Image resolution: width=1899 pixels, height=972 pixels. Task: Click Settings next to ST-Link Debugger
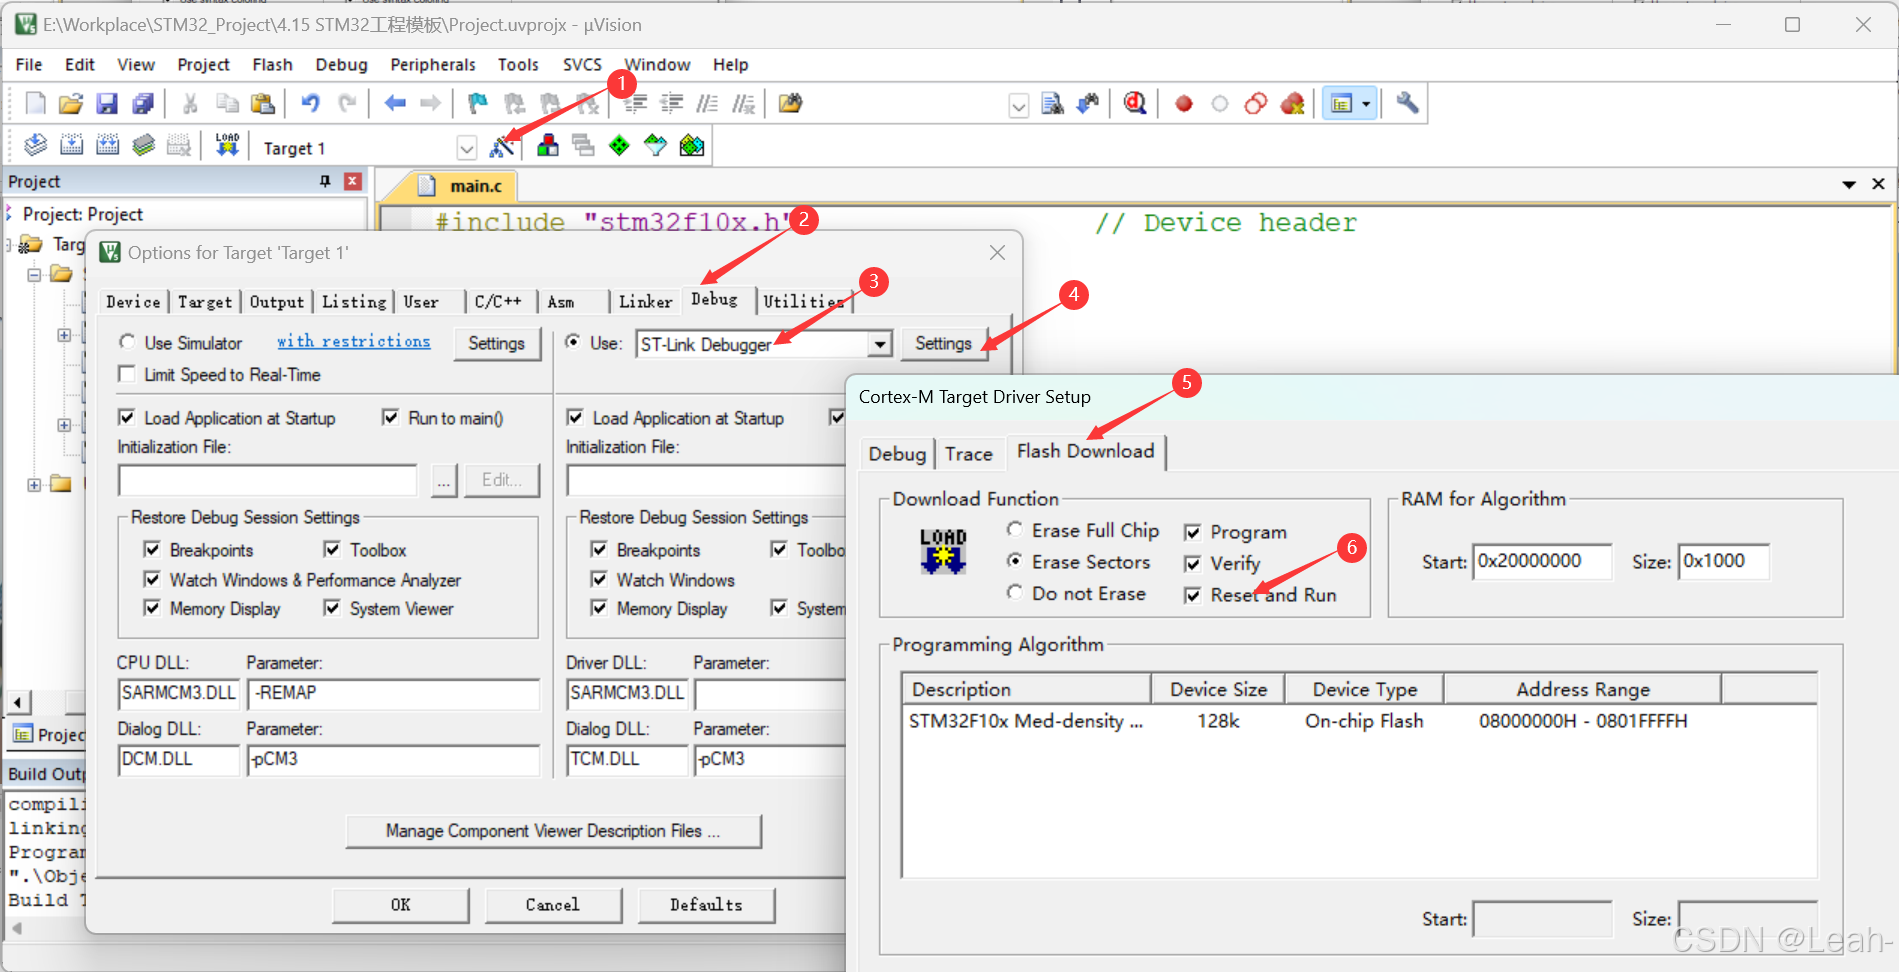click(943, 343)
